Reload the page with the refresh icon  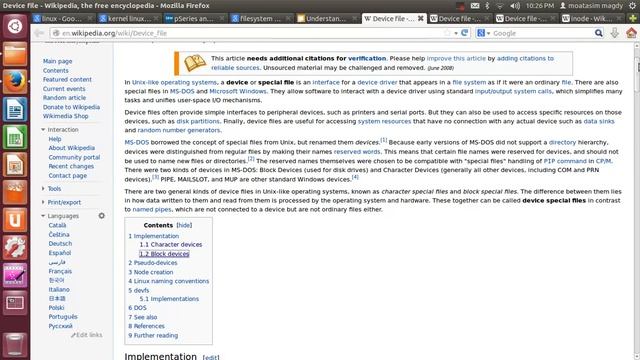tap(464, 33)
